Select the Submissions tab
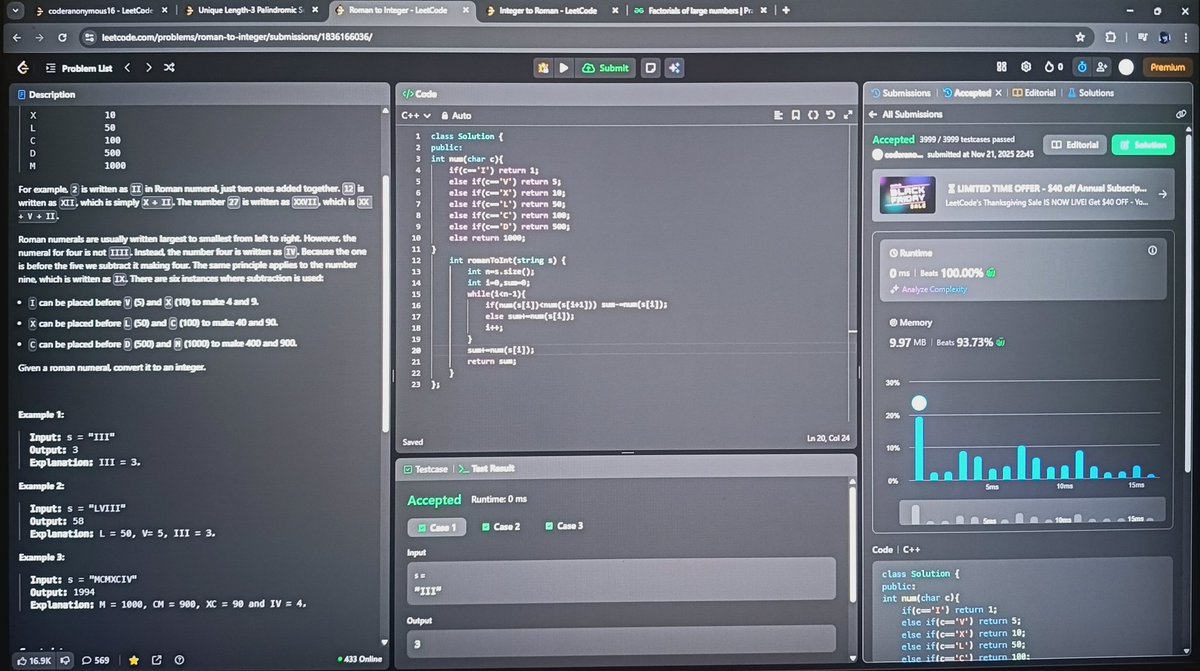 point(901,93)
